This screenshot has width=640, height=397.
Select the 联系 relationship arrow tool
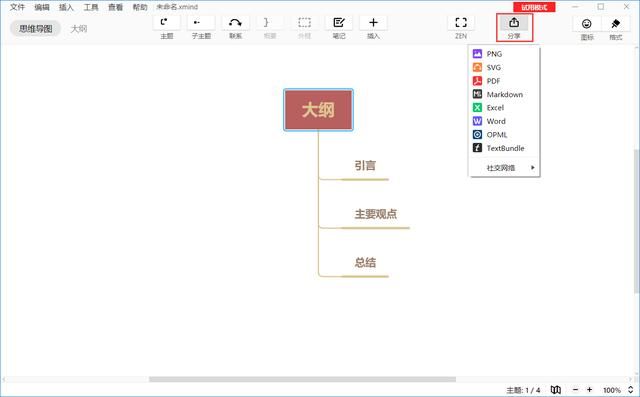tap(235, 23)
